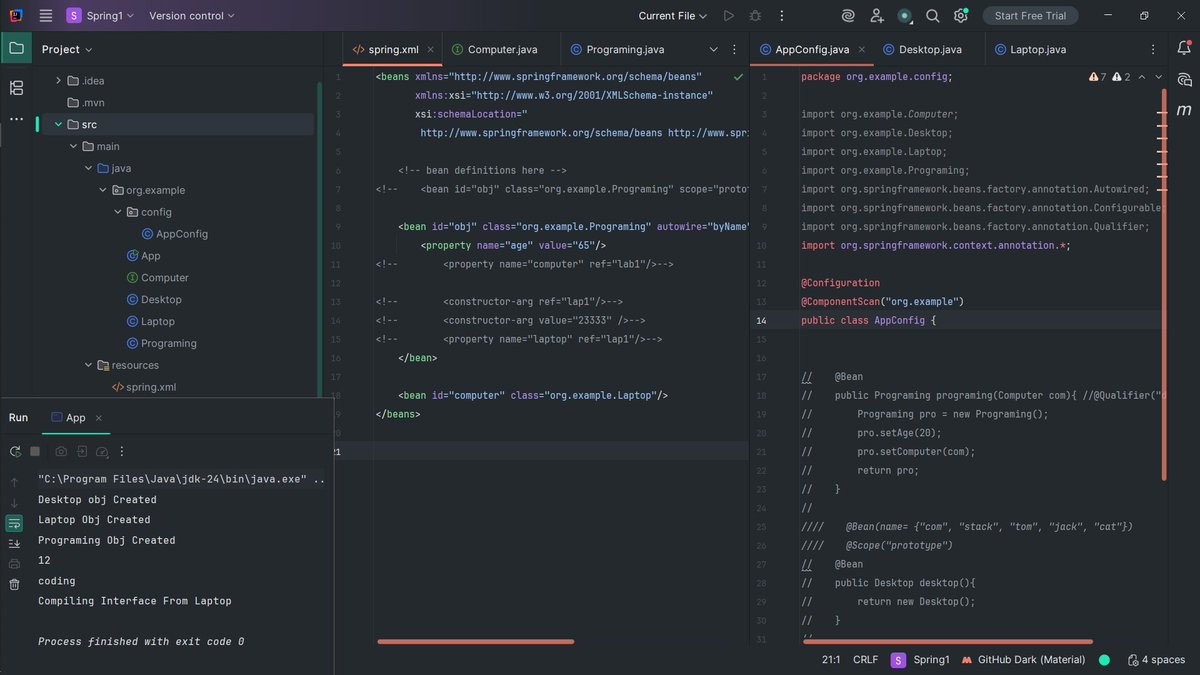The width and height of the screenshot is (1200, 675).
Task: Click the camera icon in Run toolbar
Action: pos(61,451)
